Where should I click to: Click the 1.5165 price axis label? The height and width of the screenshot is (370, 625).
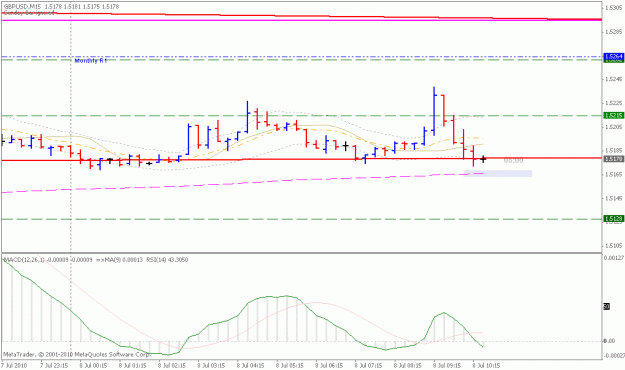click(x=614, y=175)
